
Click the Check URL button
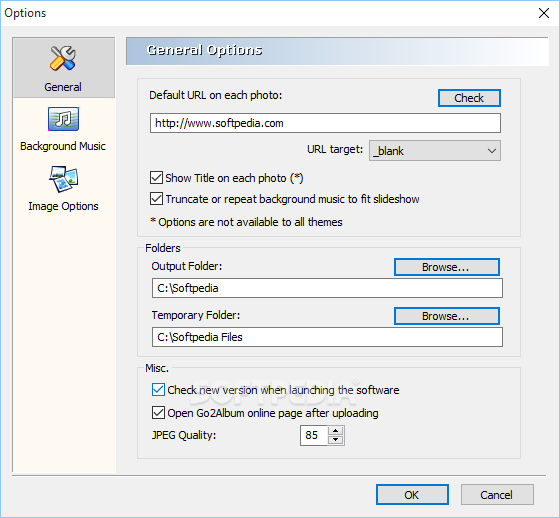coord(469,98)
